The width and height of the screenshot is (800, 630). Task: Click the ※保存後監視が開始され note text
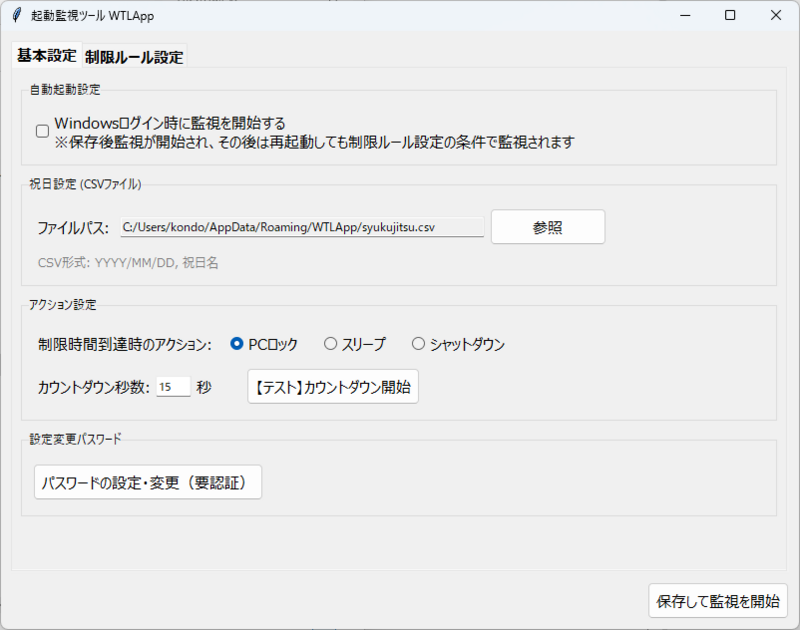pos(314,142)
